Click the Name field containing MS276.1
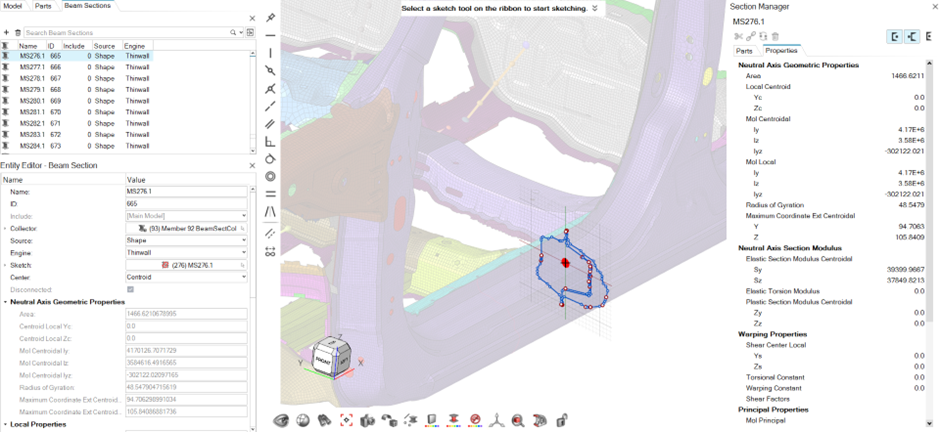Viewport: 940px width, 432px height. pos(186,192)
